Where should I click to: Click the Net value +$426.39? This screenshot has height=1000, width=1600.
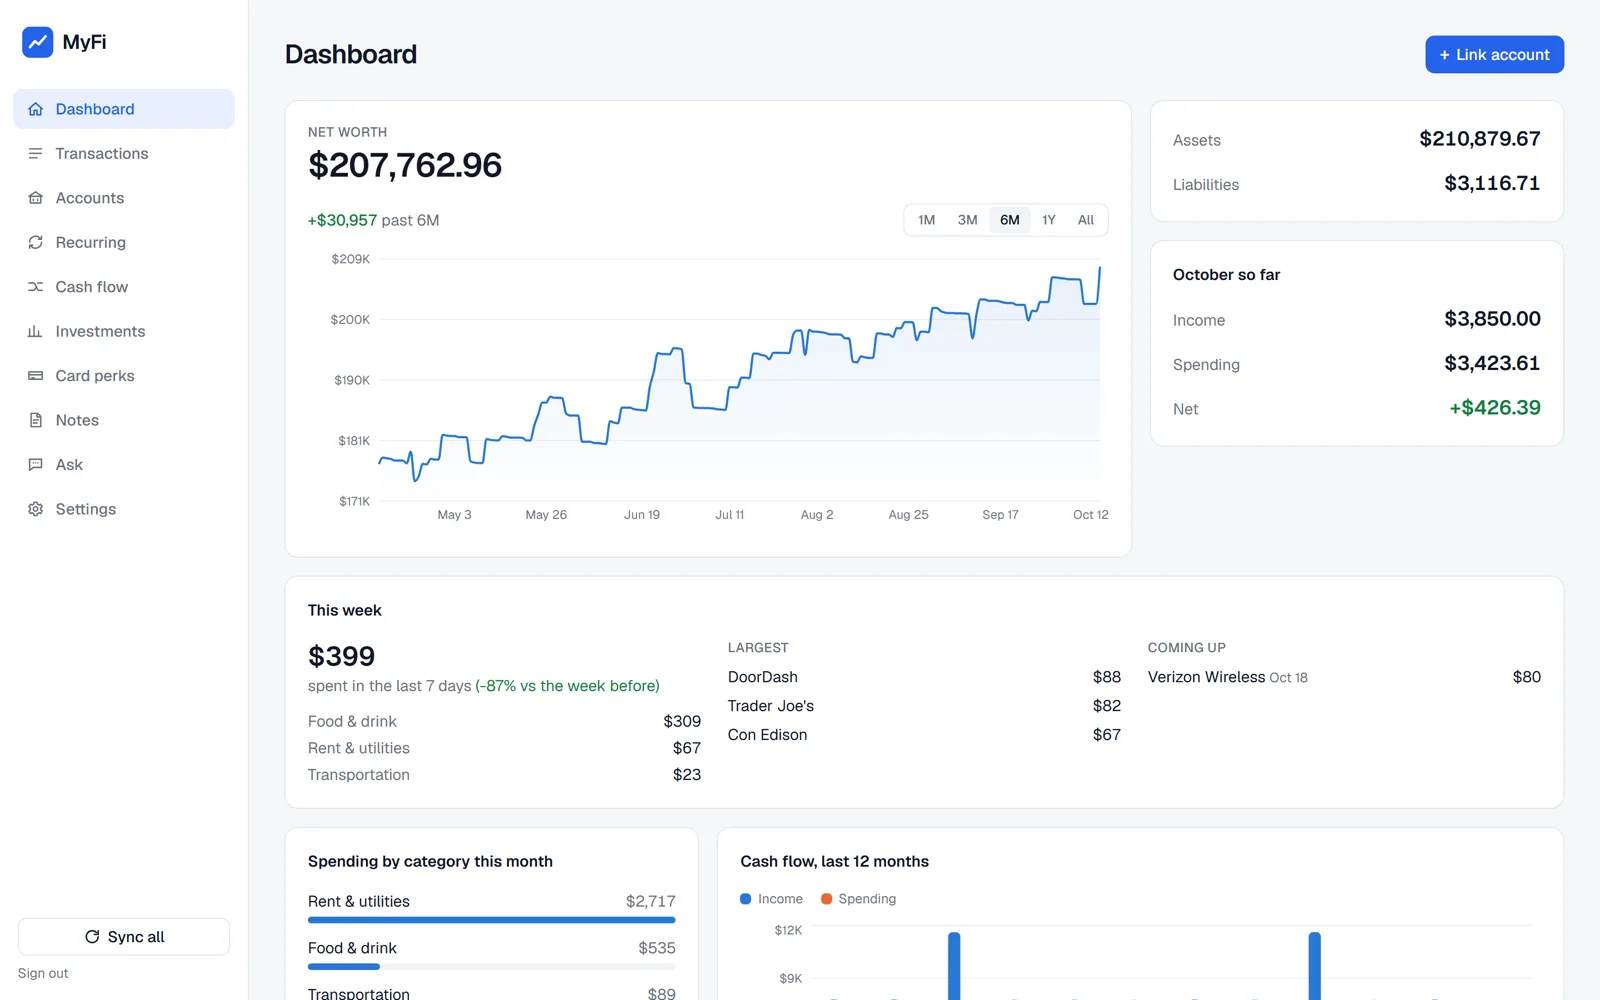(x=1494, y=408)
